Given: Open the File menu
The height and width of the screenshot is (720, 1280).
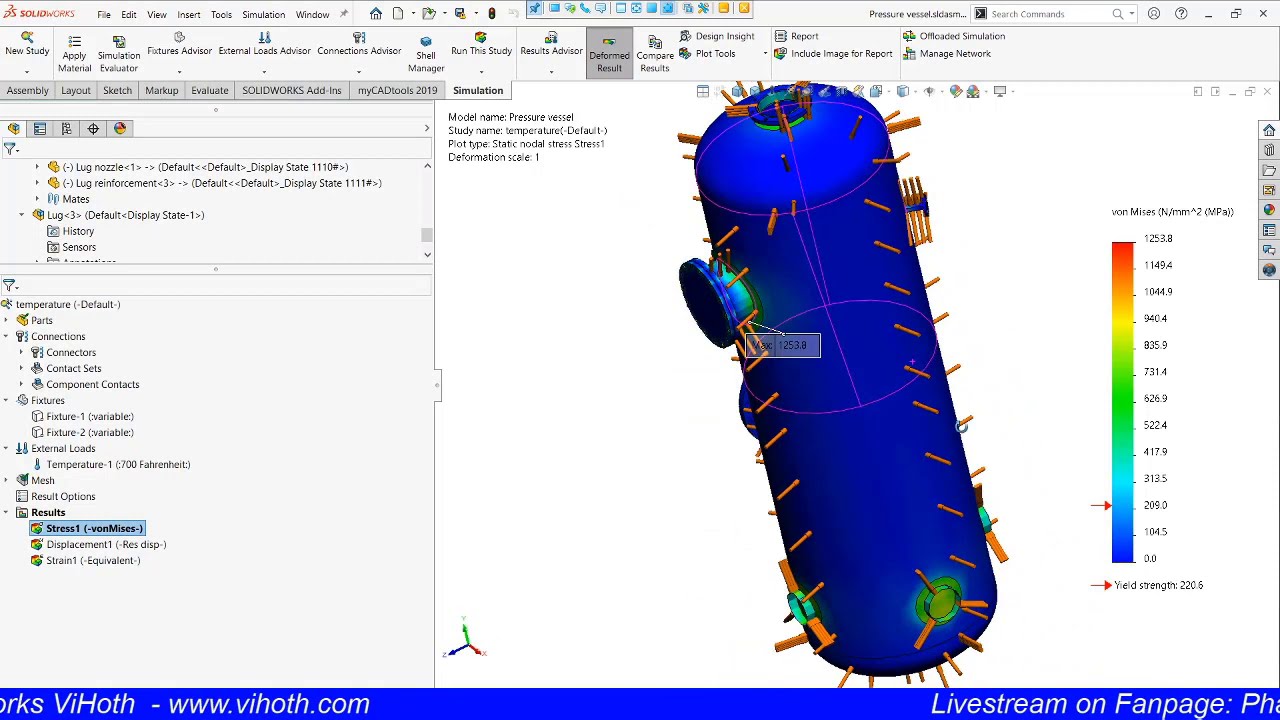Looking at the screenshot, I should click(x=104, y=14).
